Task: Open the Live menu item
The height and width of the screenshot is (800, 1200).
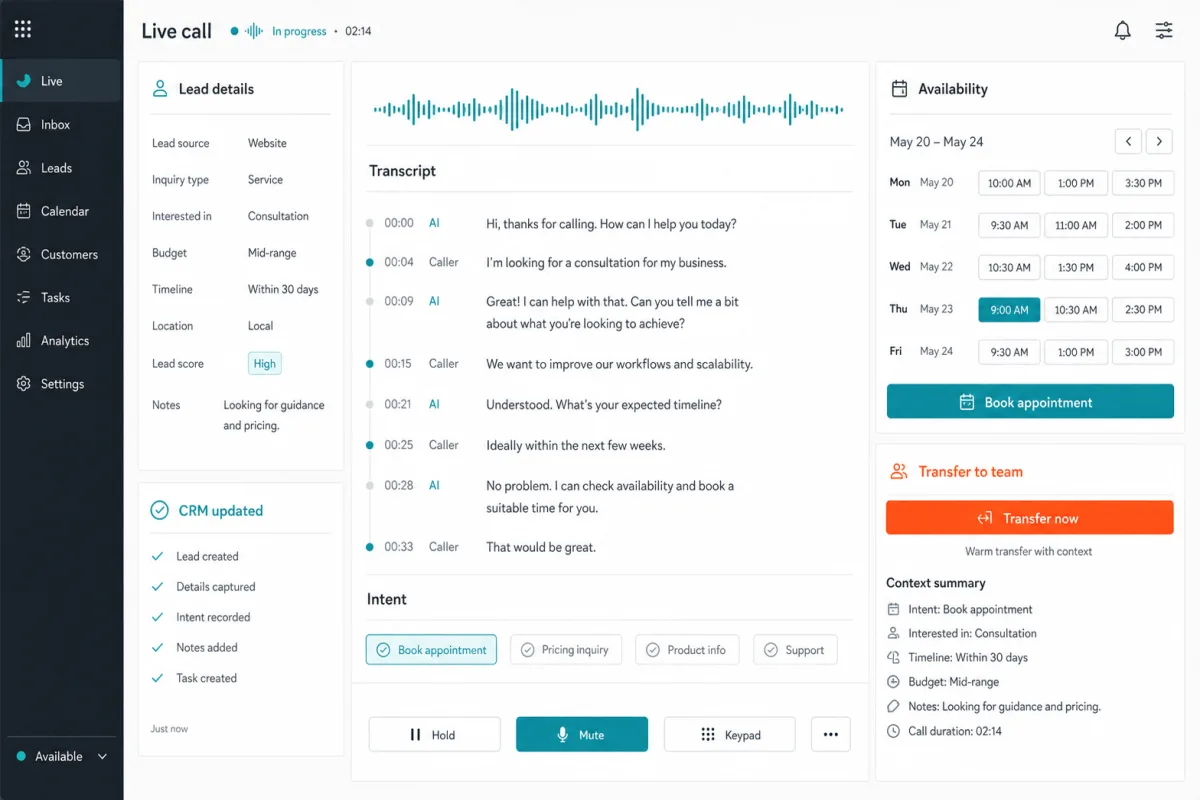Action: pos(61,81)
